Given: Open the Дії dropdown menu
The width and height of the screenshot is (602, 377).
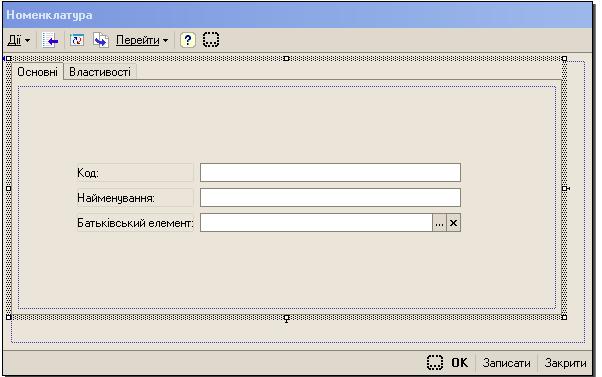Looking at the screenshot, I should (x=18, y=40).
